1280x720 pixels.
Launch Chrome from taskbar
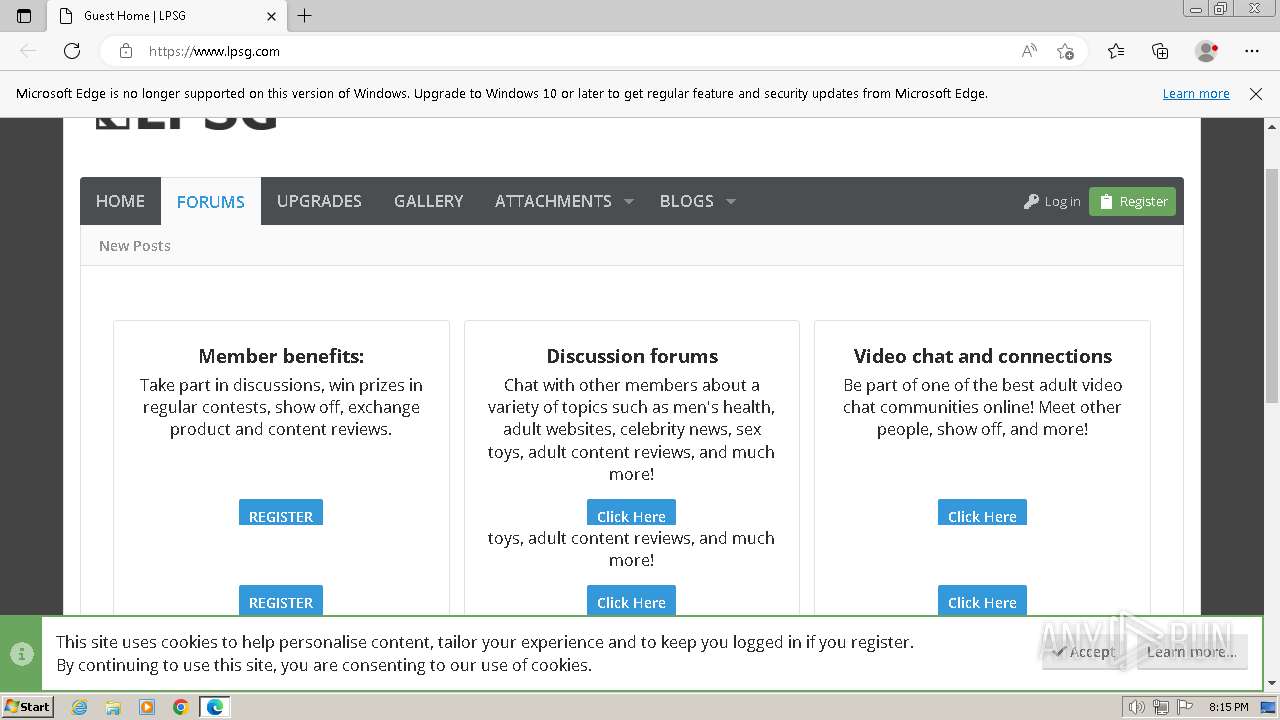[x=180, y=707]
